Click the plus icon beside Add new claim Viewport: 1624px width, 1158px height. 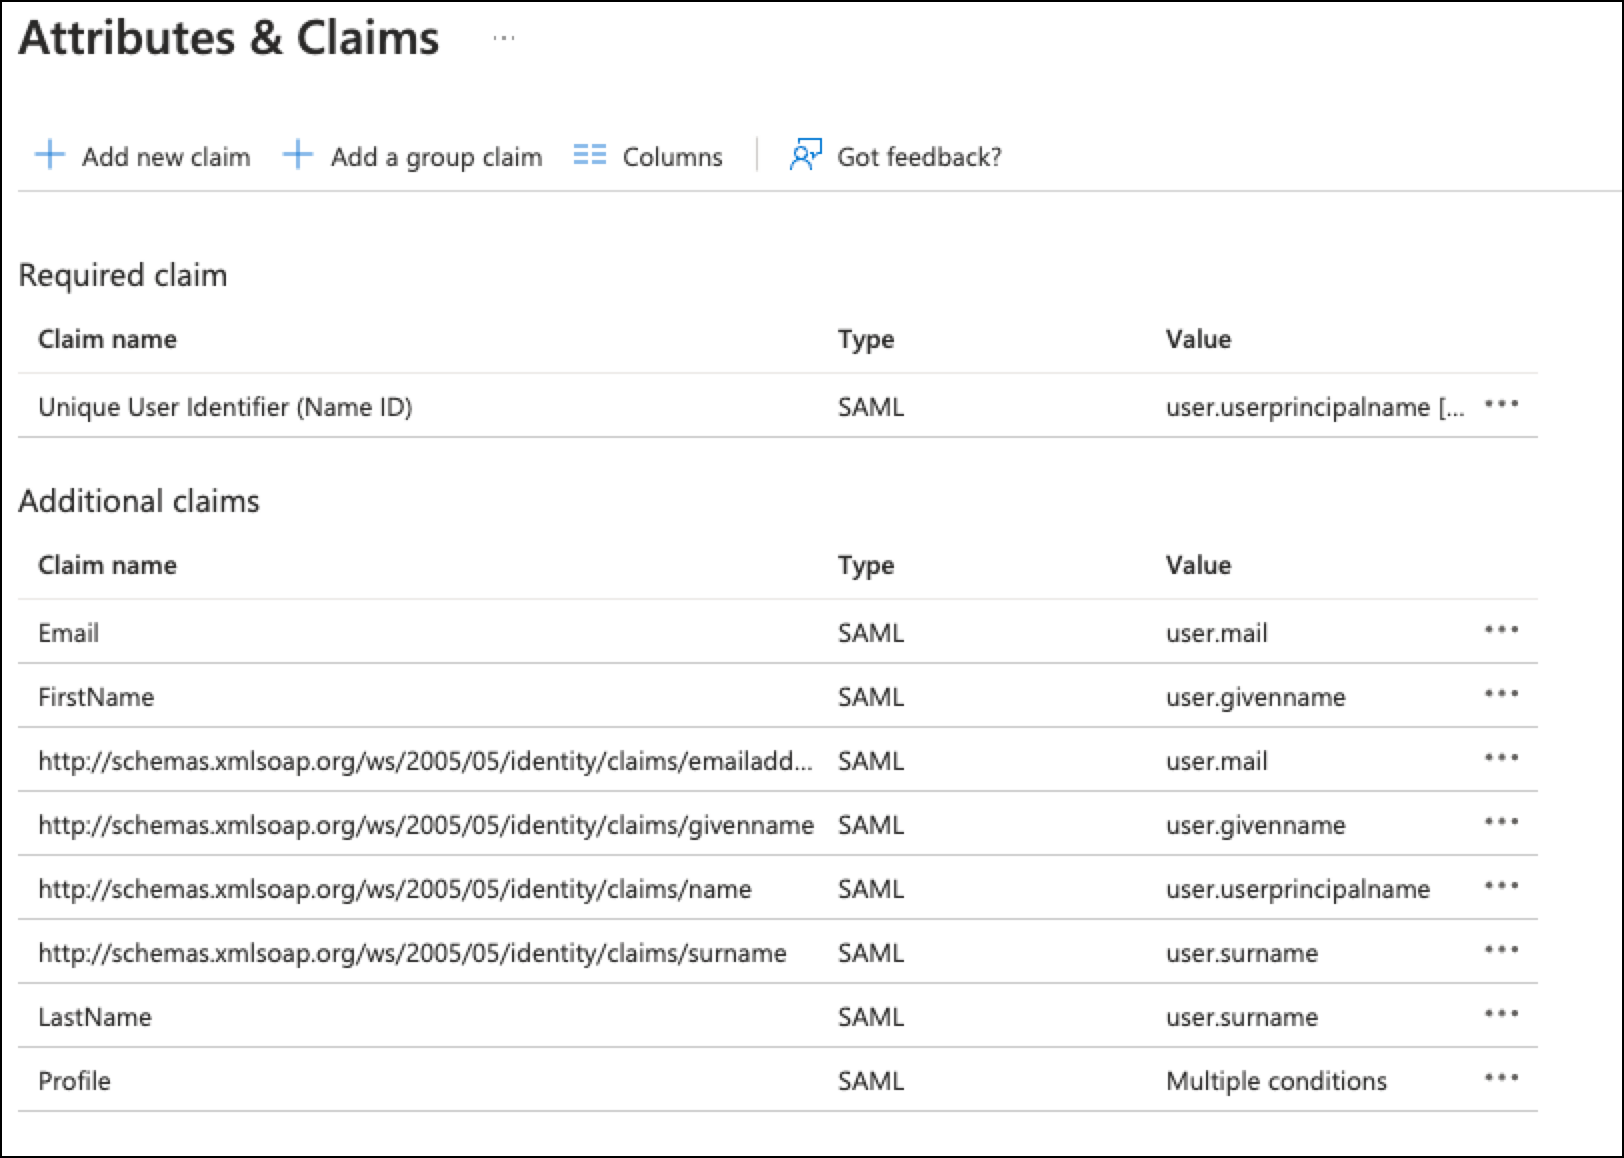pyautogui.click(x=49, y=156)
